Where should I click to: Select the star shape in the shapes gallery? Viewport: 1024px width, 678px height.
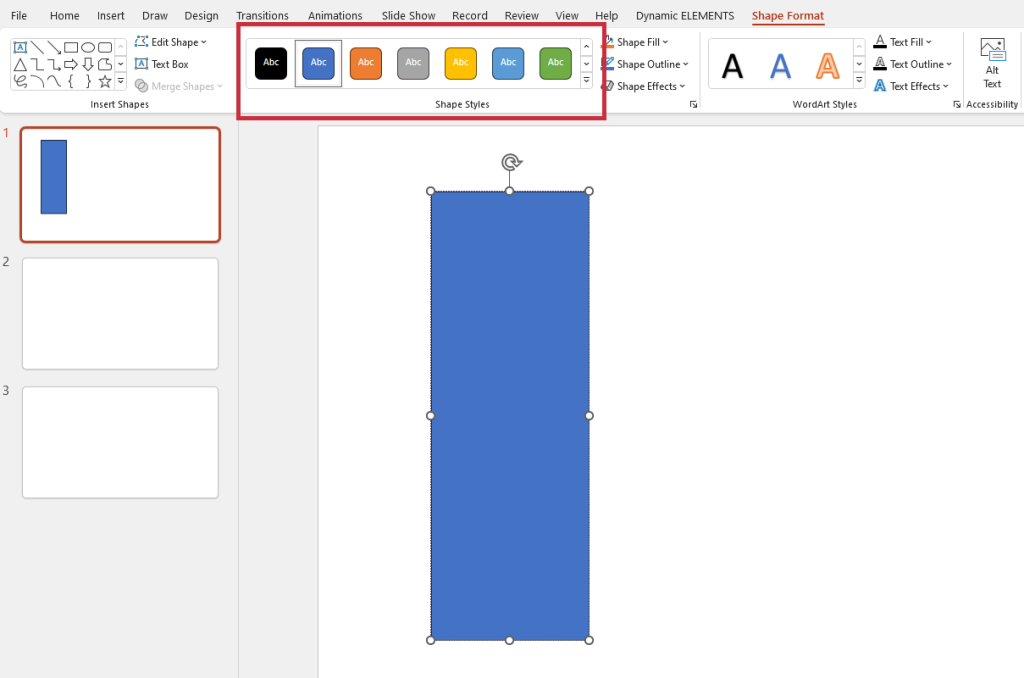104,81
